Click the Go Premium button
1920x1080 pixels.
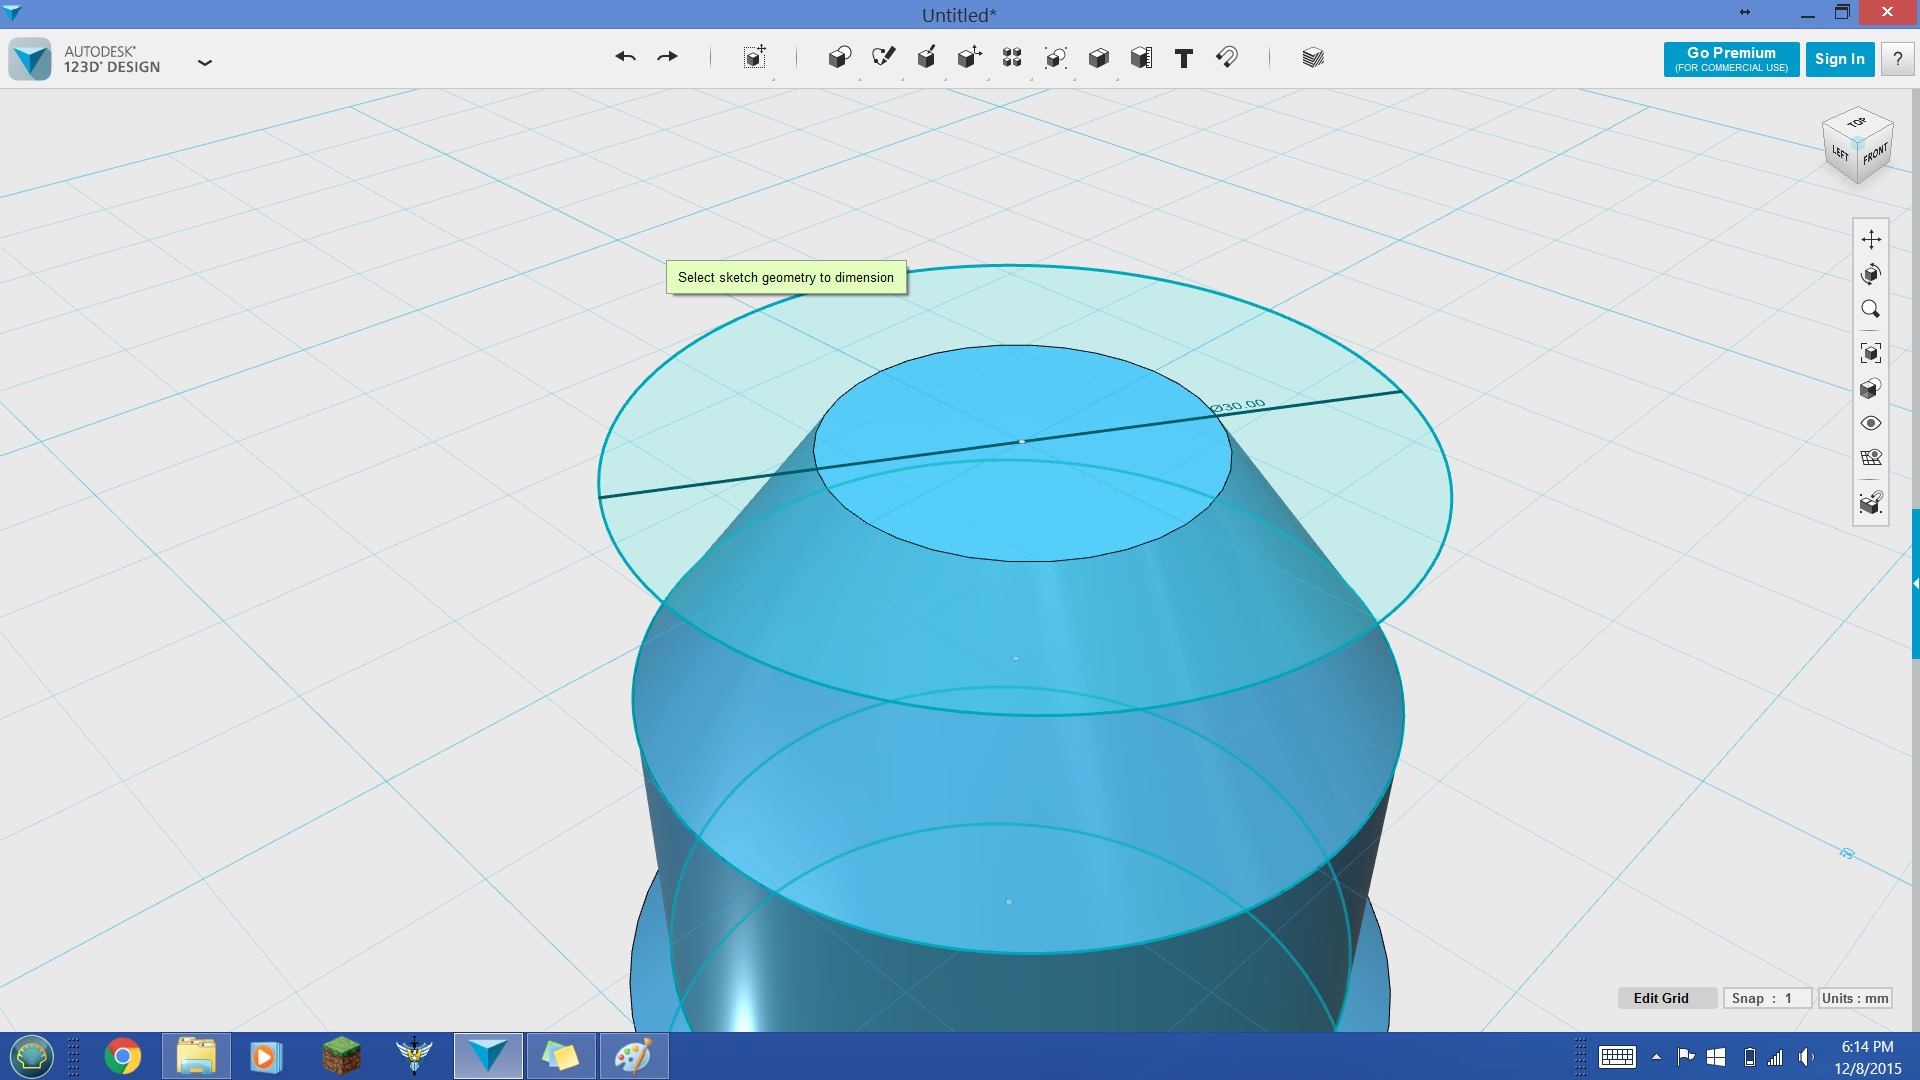(1731, 58)
